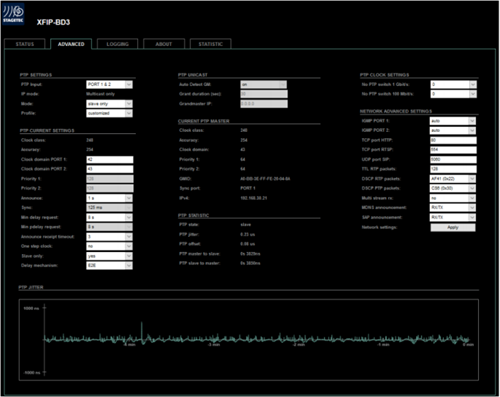
Task: Click the Stagetec logo
Action: (x=13, y=14)
